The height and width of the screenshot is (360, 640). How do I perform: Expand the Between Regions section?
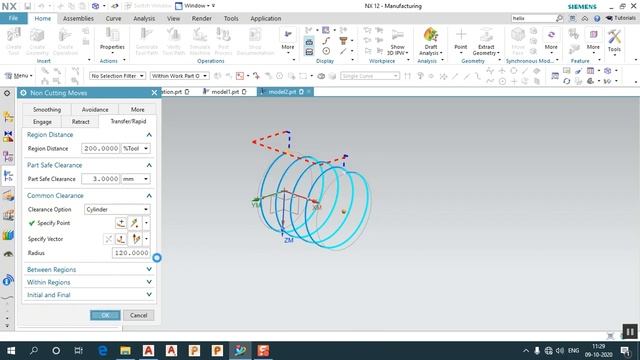tap(89, 269)
